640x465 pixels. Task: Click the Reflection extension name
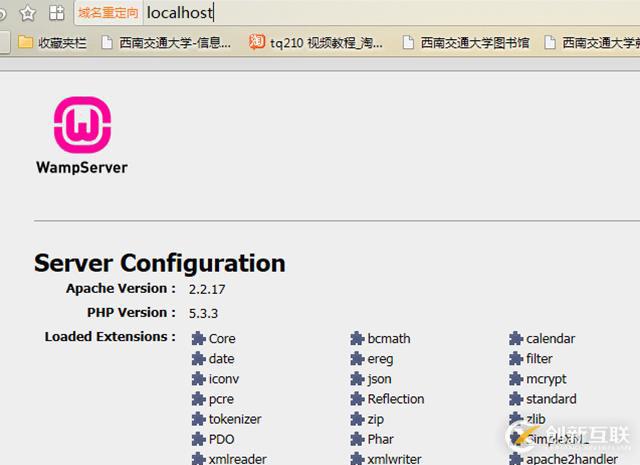[396, 399]
